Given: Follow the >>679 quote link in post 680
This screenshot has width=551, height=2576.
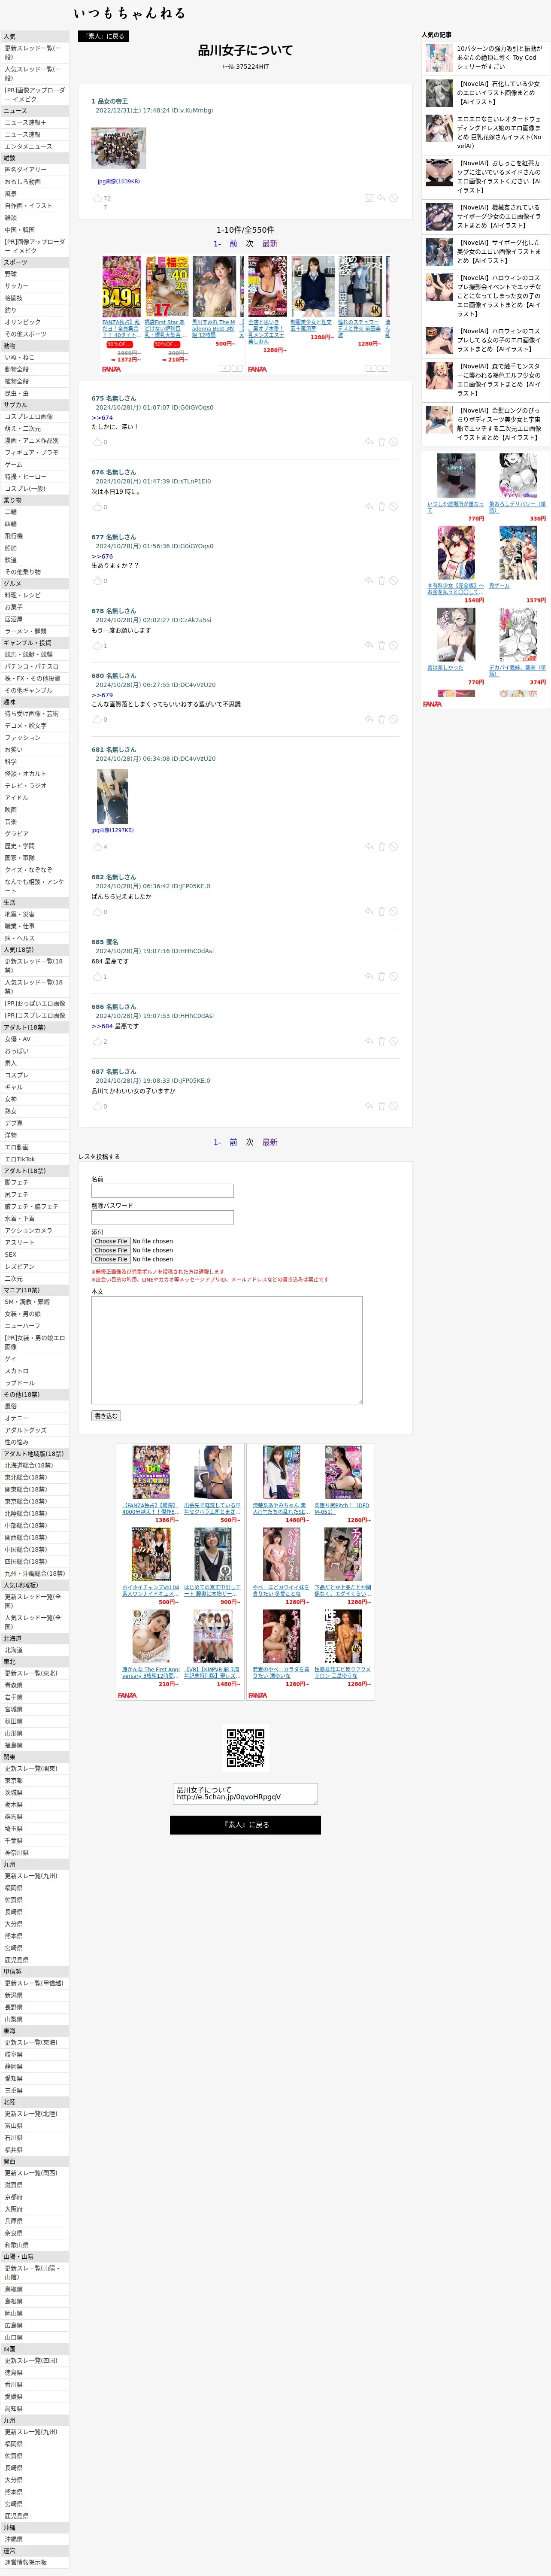Looking at the screenshot, I should (102, 695).
